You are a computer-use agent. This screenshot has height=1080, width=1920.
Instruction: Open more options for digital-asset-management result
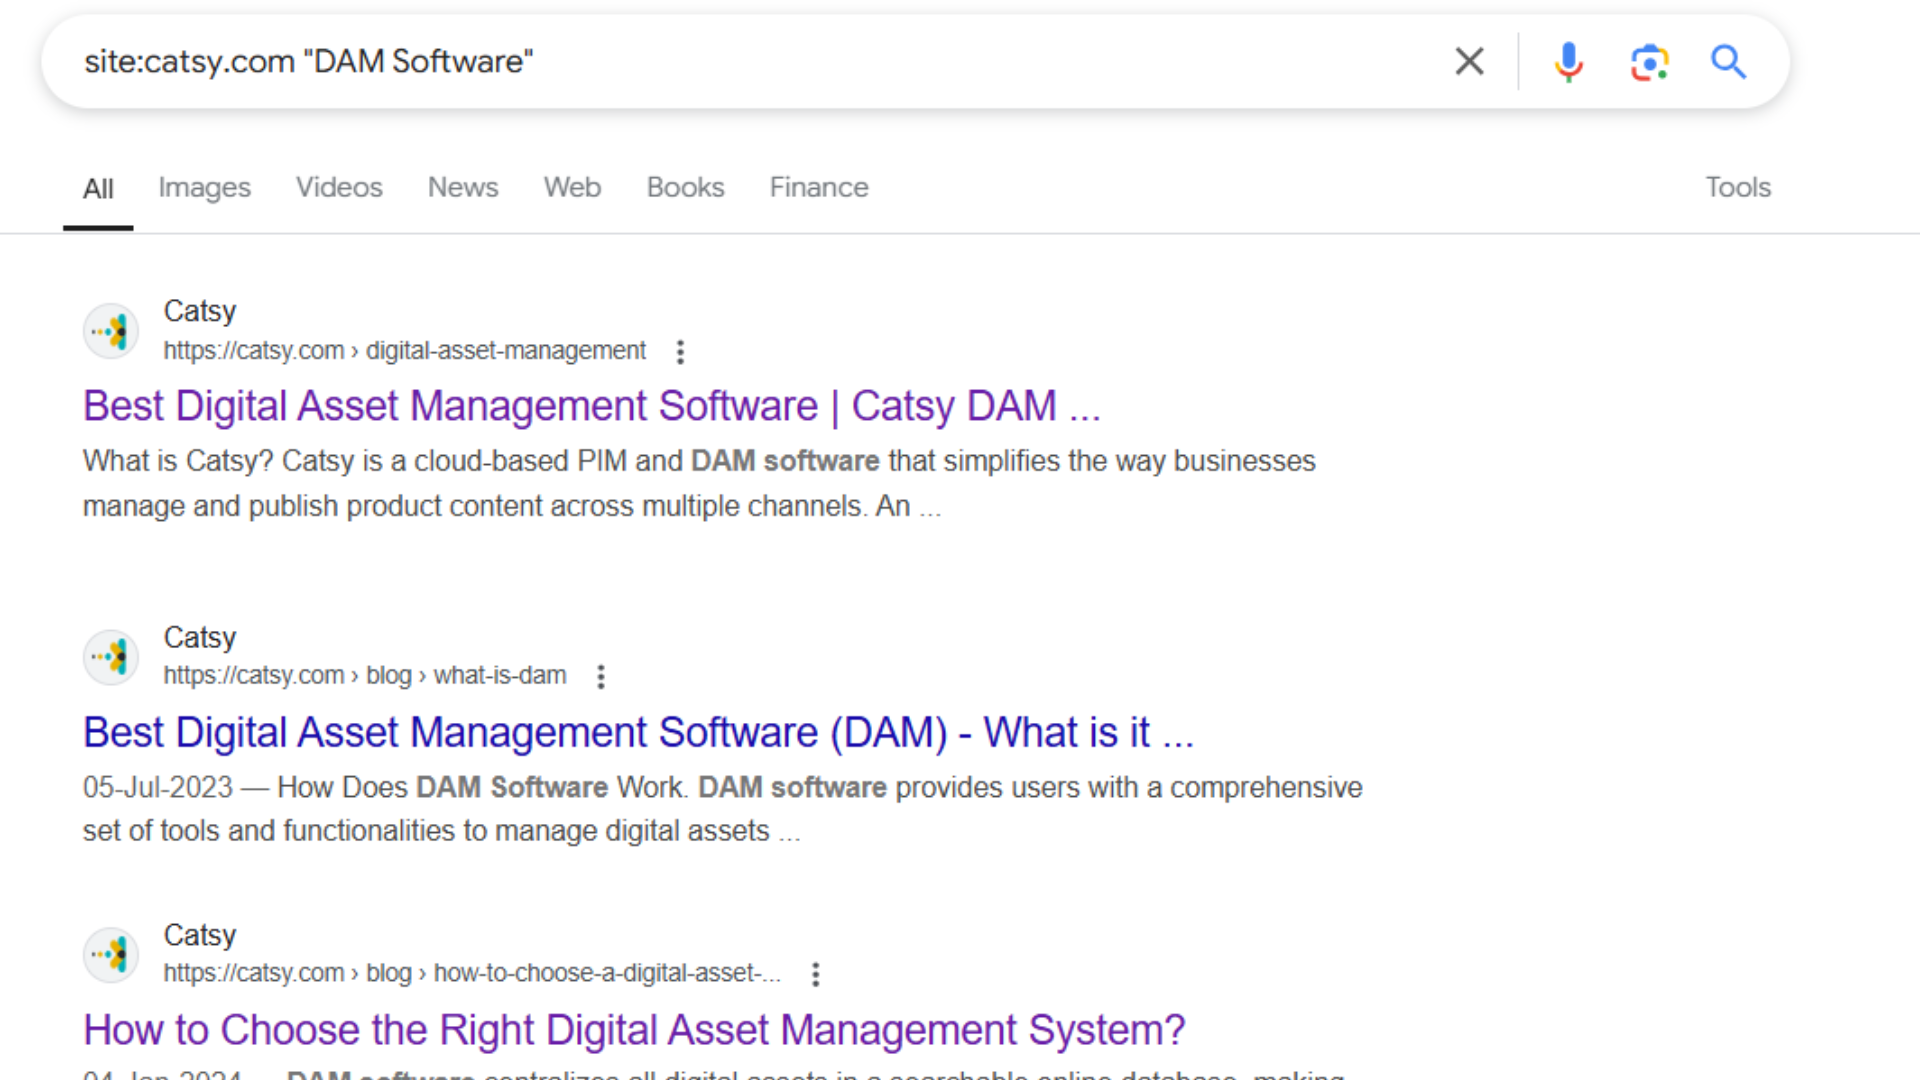(x=680, y=351)
